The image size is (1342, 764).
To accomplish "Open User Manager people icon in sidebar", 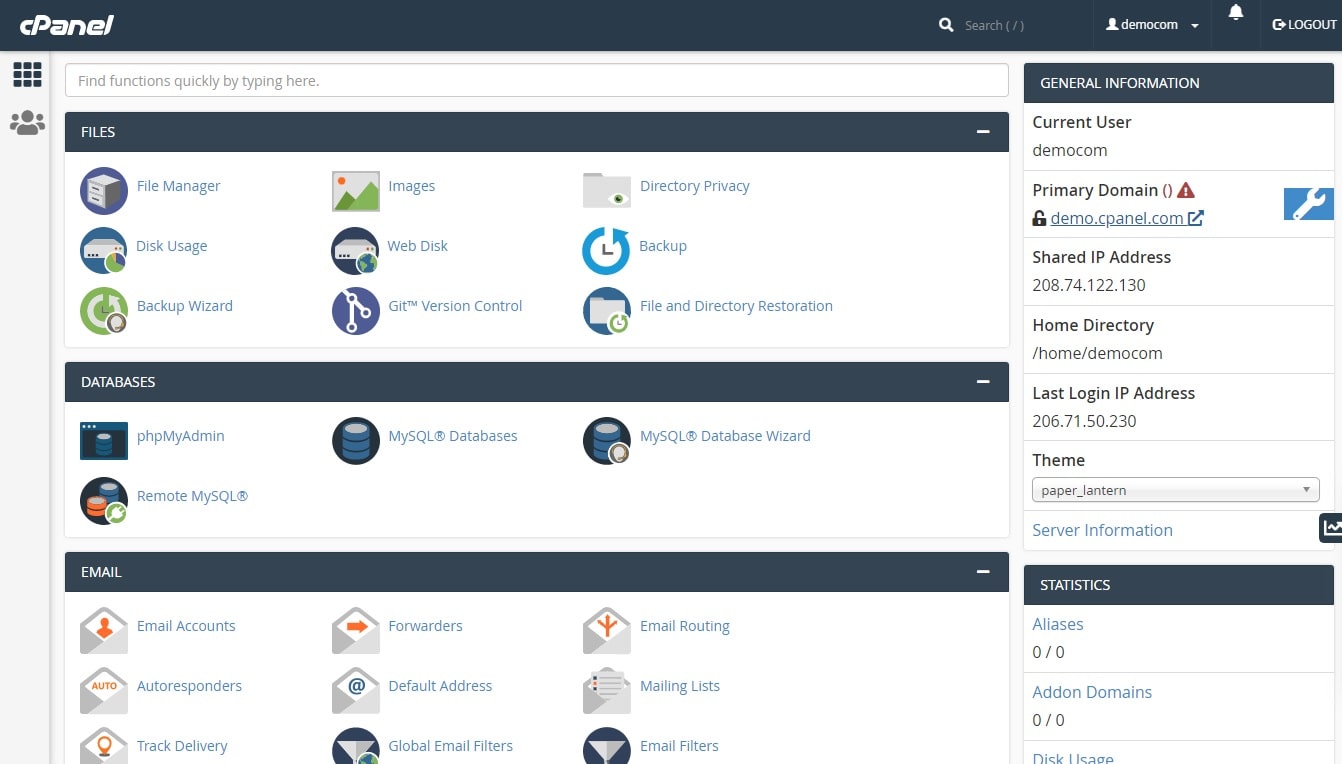I will (27, 123).
